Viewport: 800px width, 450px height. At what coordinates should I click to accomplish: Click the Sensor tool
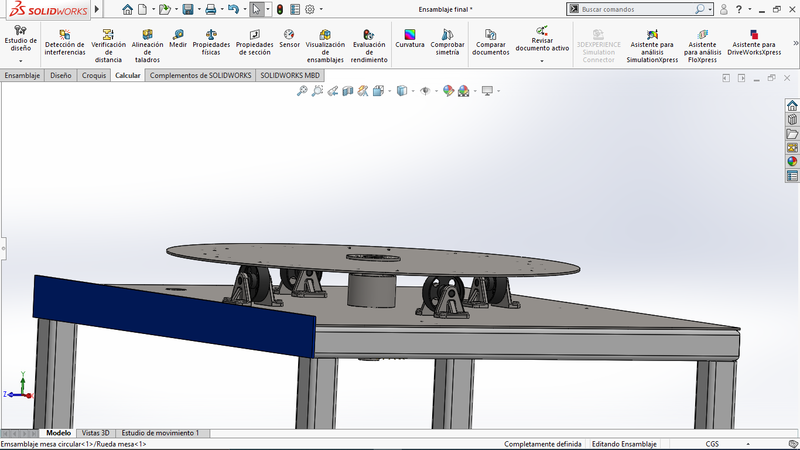[x=289, y=39]
